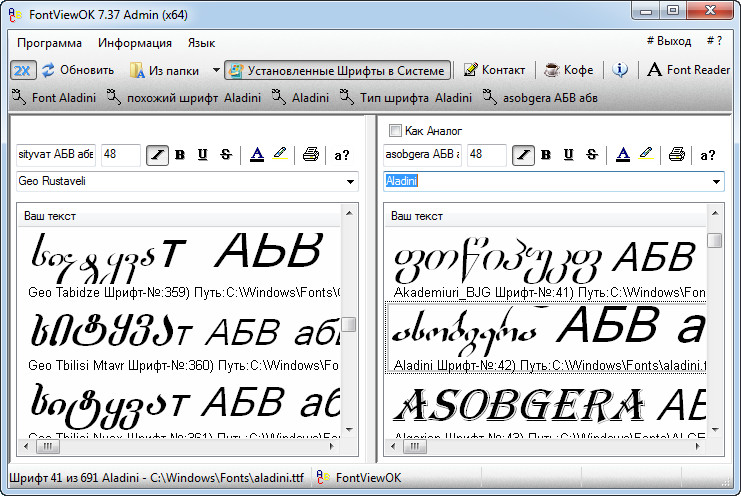The image size is (741, 496).
Task: Open the Программа menu
Action: [49, 43]
